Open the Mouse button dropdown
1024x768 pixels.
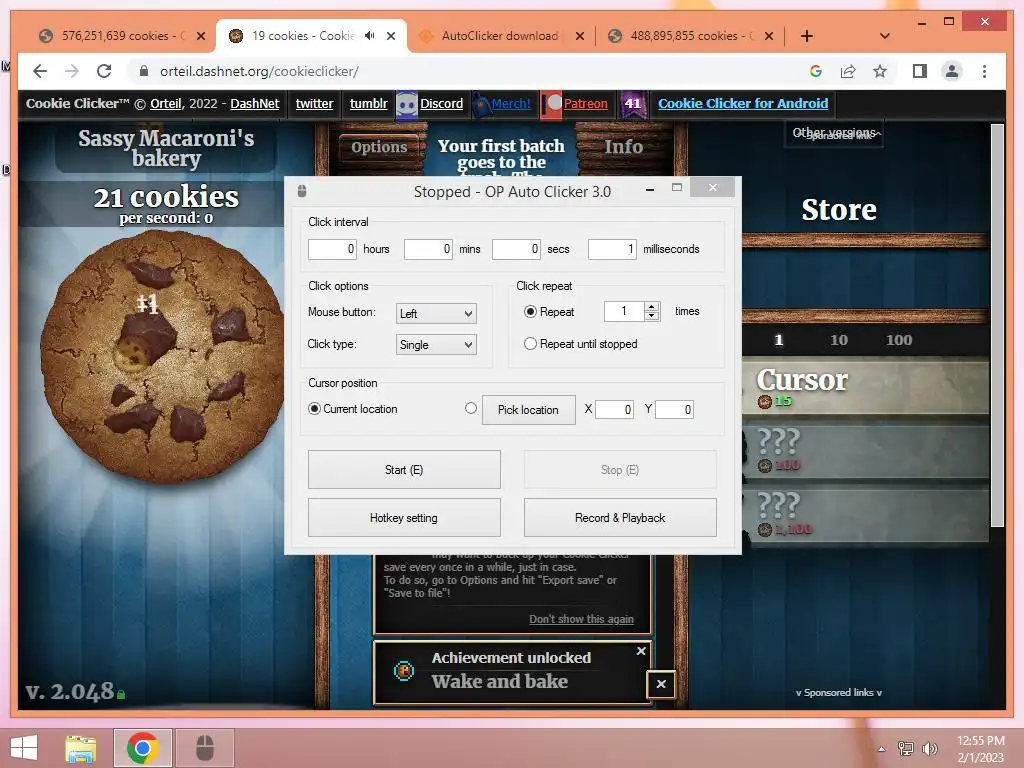click(436, 313)
